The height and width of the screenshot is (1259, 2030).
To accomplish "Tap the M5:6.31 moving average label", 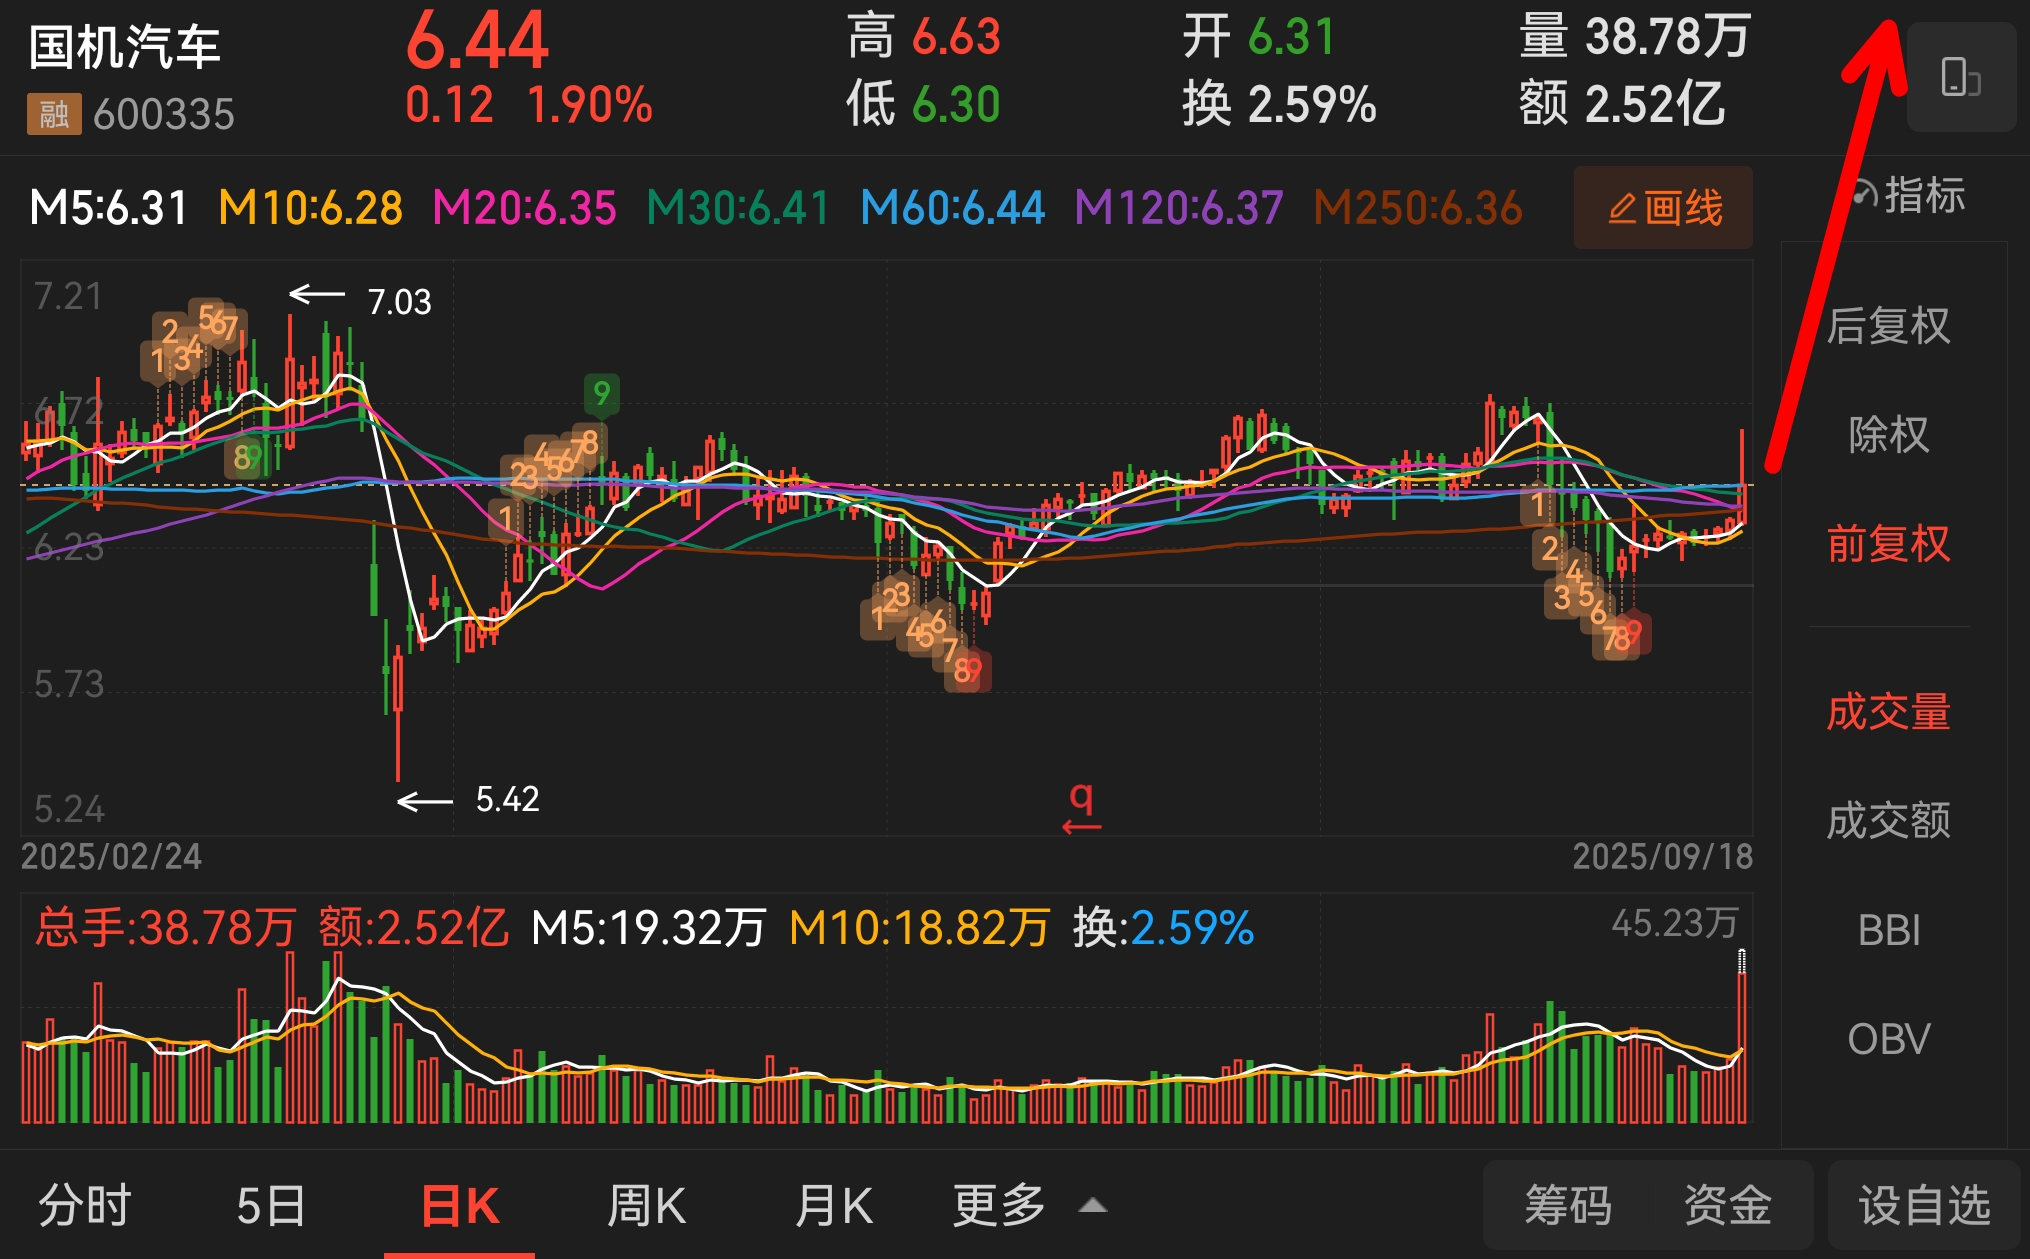I will coord(109,208).
